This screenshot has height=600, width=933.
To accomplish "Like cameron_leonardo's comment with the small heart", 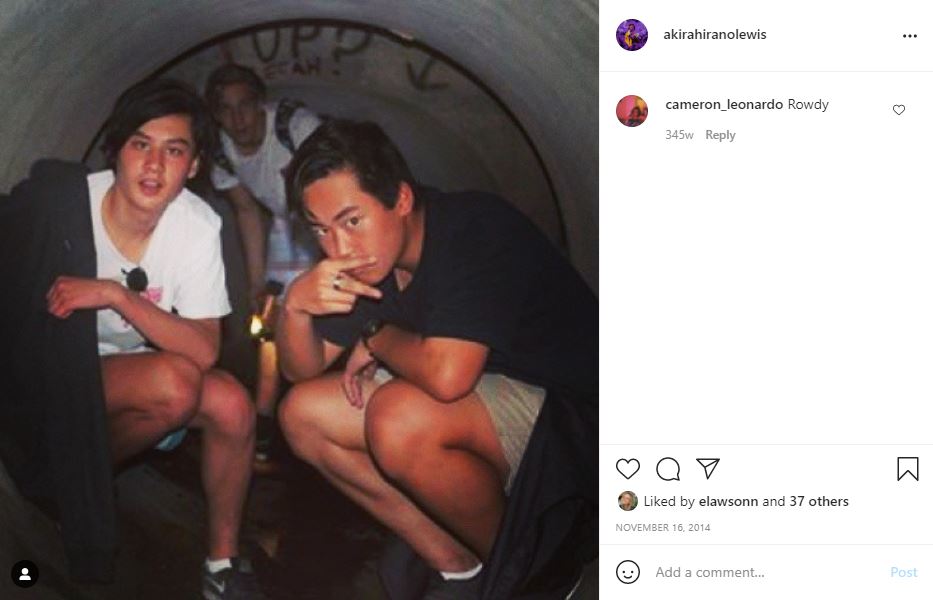I will 898,110.
